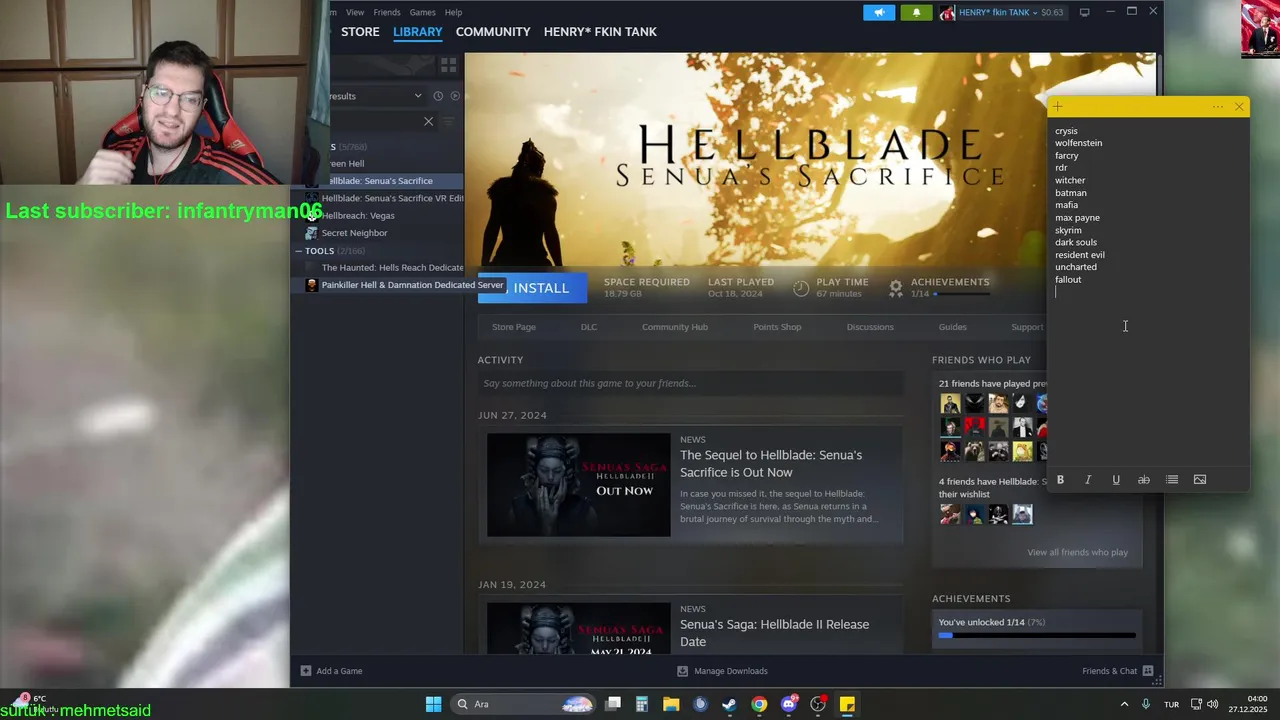
Task: Click the achievements unlocked progress bar
Action: point(1037,635)
